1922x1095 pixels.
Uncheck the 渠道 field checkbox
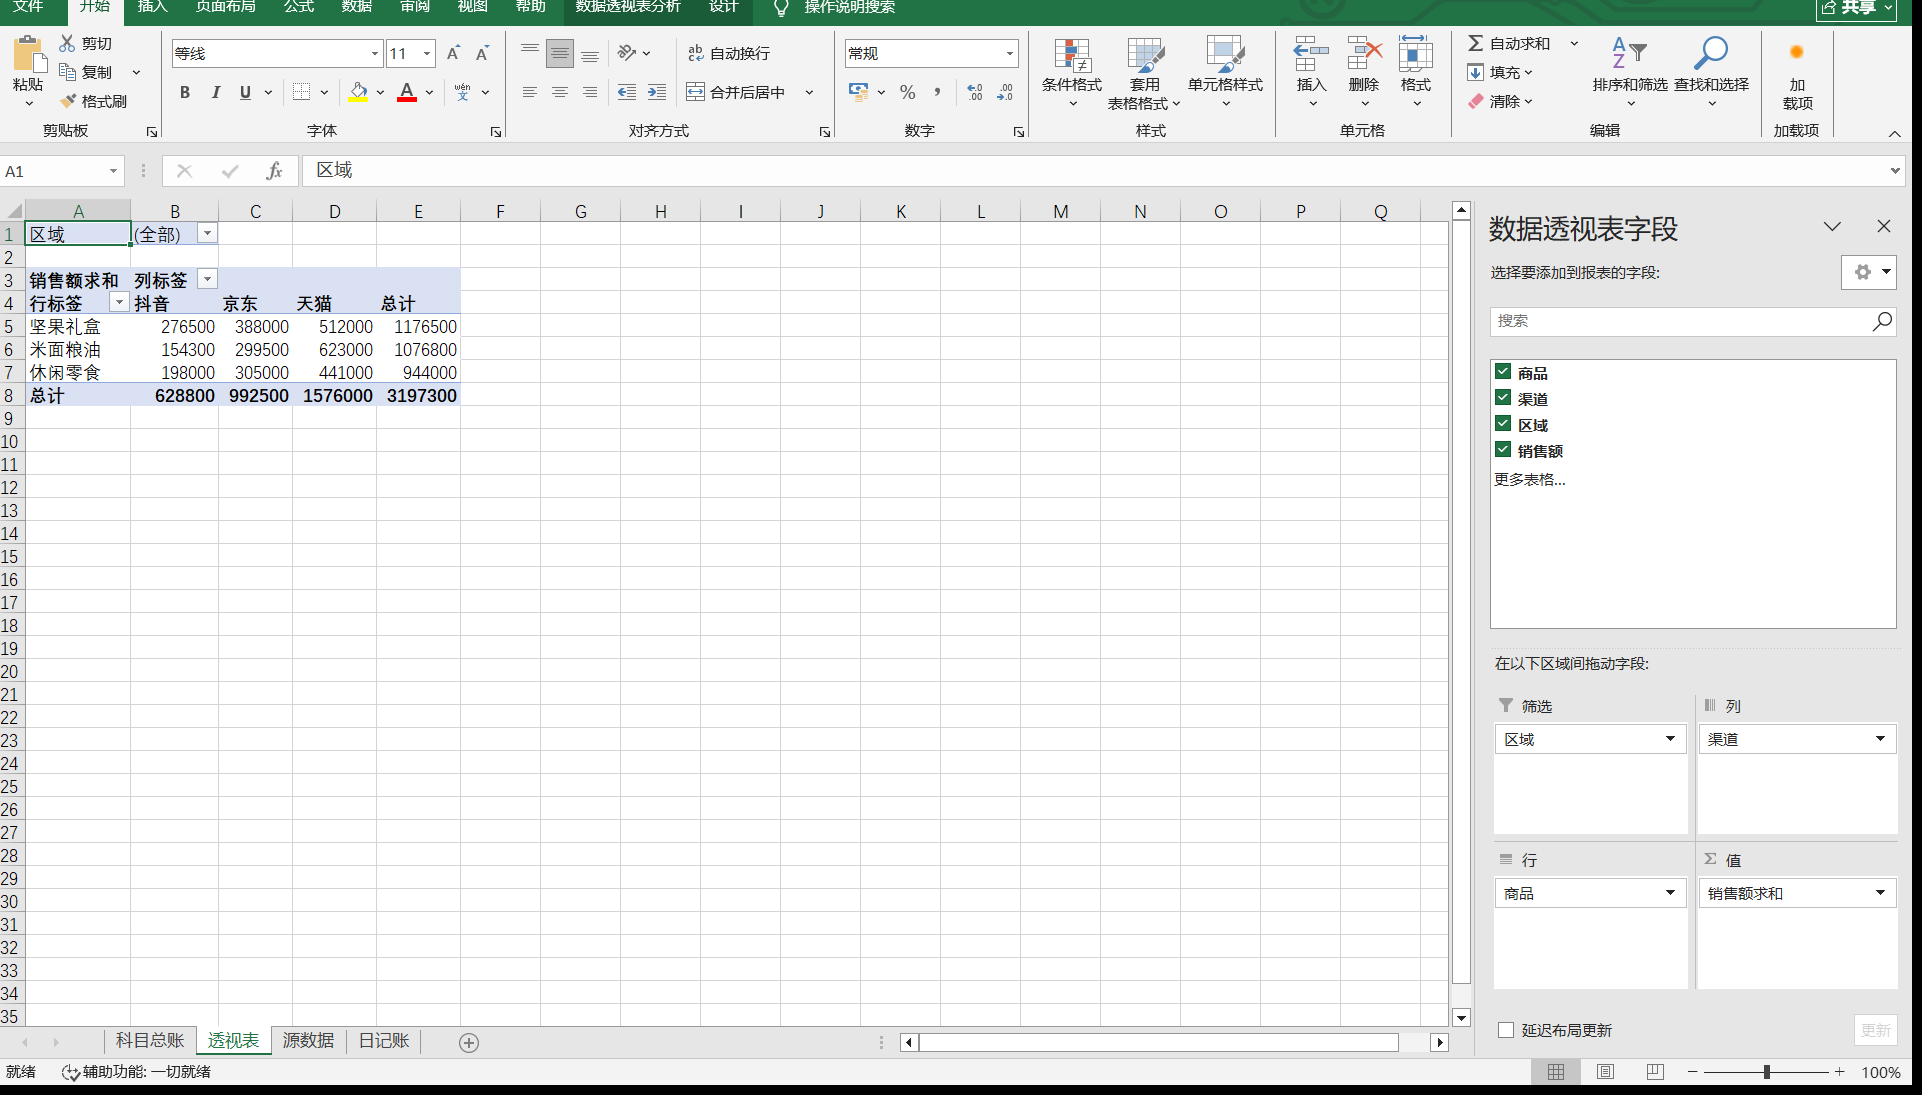coord(1503,398)
